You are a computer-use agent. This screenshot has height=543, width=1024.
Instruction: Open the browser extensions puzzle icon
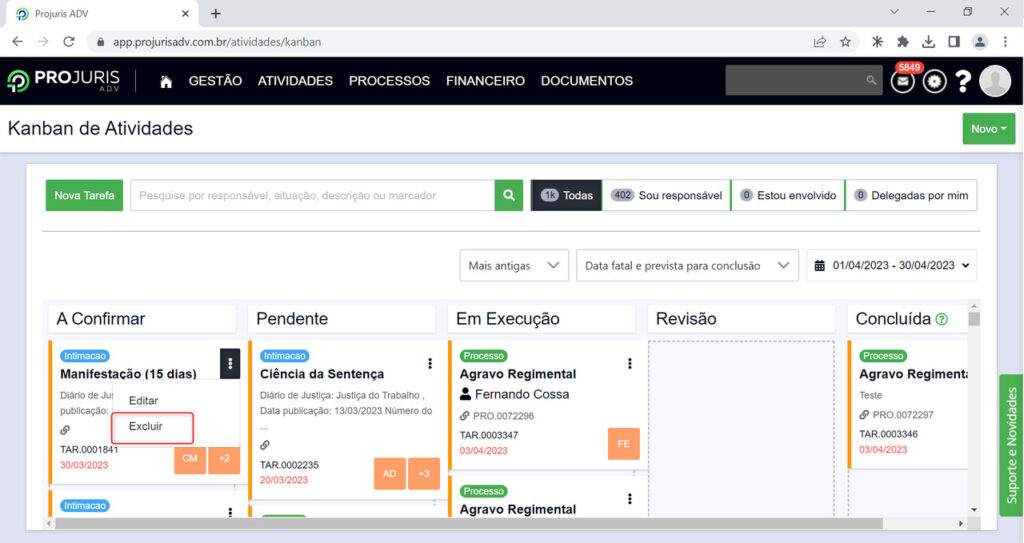pyautogui.click(x=903, y=41)
